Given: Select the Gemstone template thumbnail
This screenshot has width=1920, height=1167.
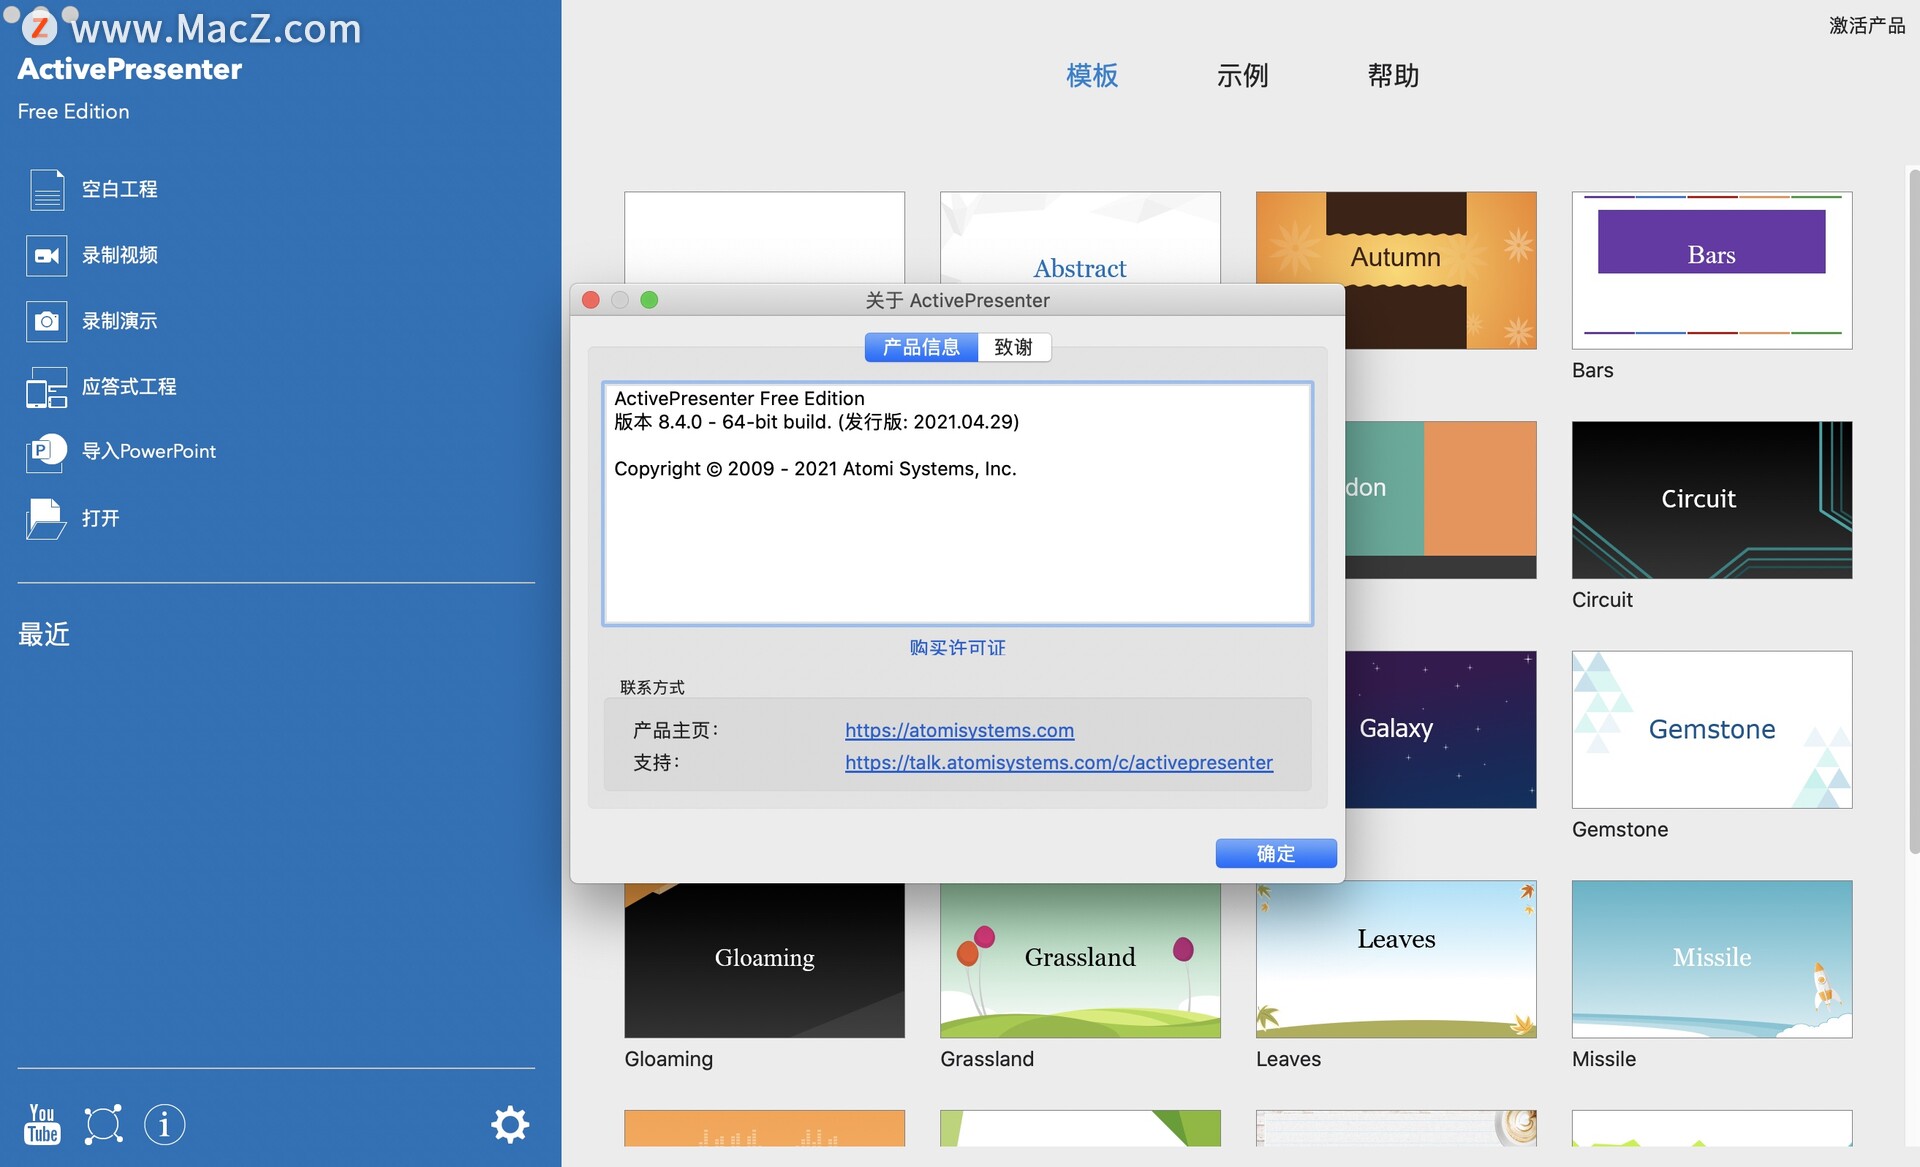Looking at the screenshot, I should [x=1711, y=730].
